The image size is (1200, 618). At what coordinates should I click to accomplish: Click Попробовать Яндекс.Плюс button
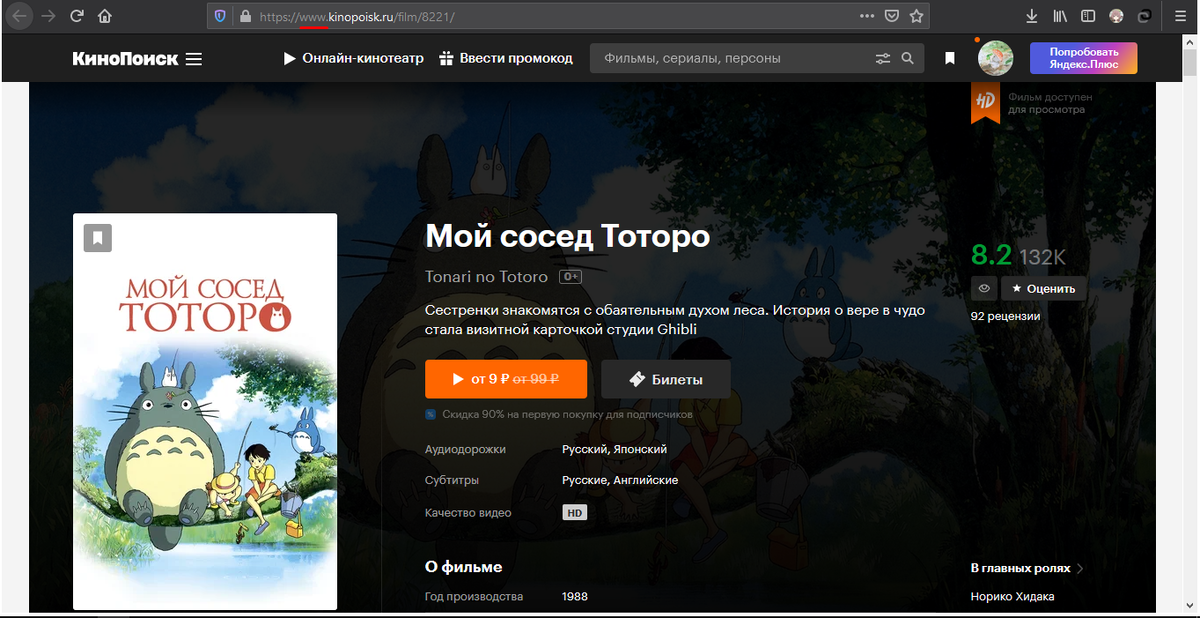(x=1083, y=58)
